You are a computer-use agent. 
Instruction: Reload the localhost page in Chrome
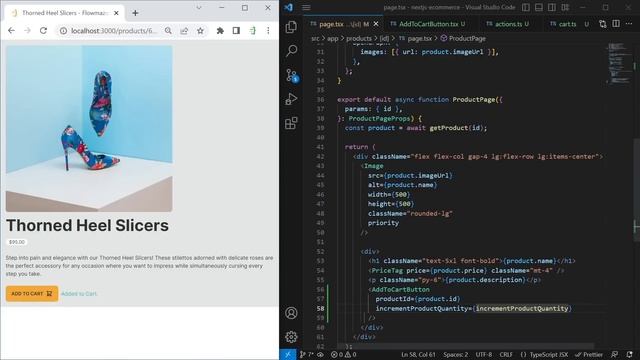43,31
